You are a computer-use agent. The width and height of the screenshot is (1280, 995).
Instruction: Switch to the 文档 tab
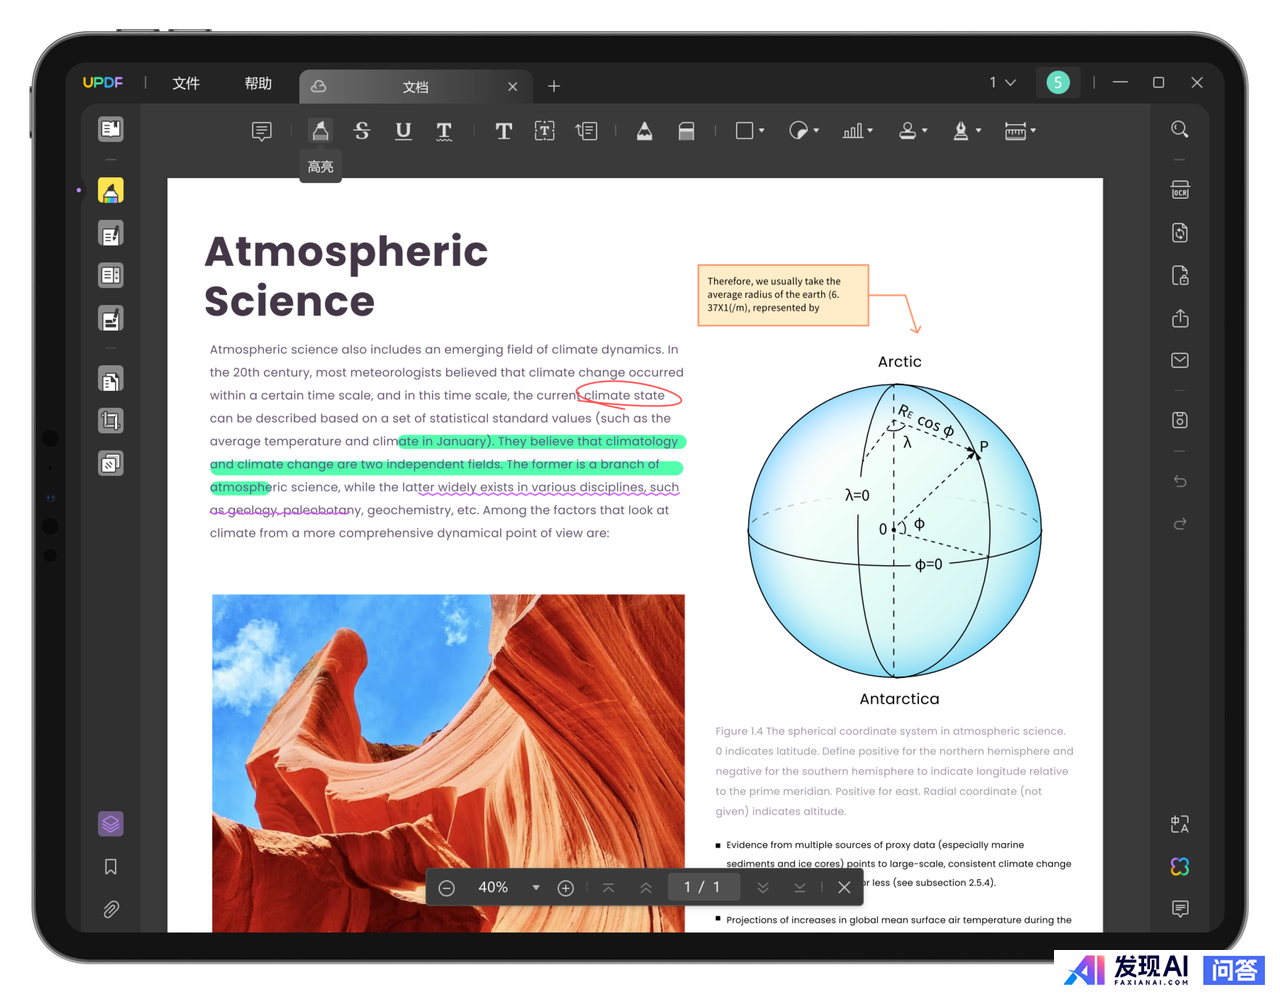(416, 87)
